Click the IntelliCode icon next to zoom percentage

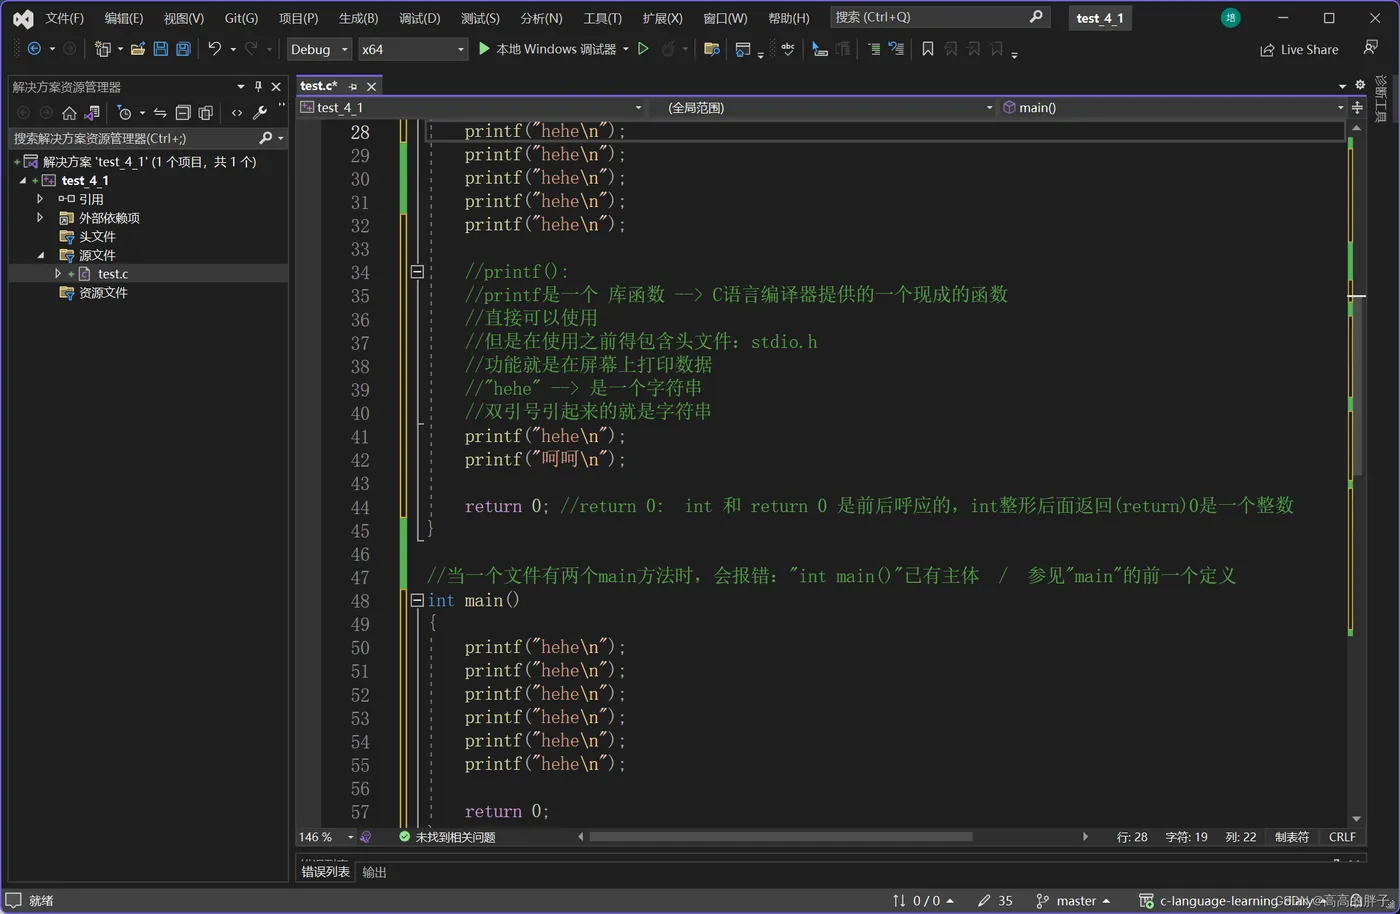click(366, 837)
